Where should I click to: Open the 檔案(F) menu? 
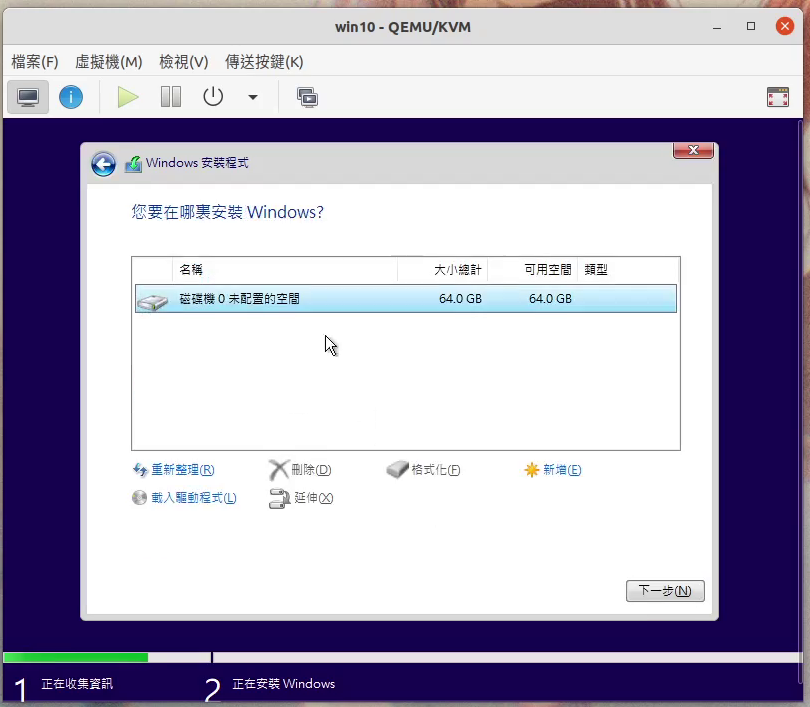click(35, 62)
